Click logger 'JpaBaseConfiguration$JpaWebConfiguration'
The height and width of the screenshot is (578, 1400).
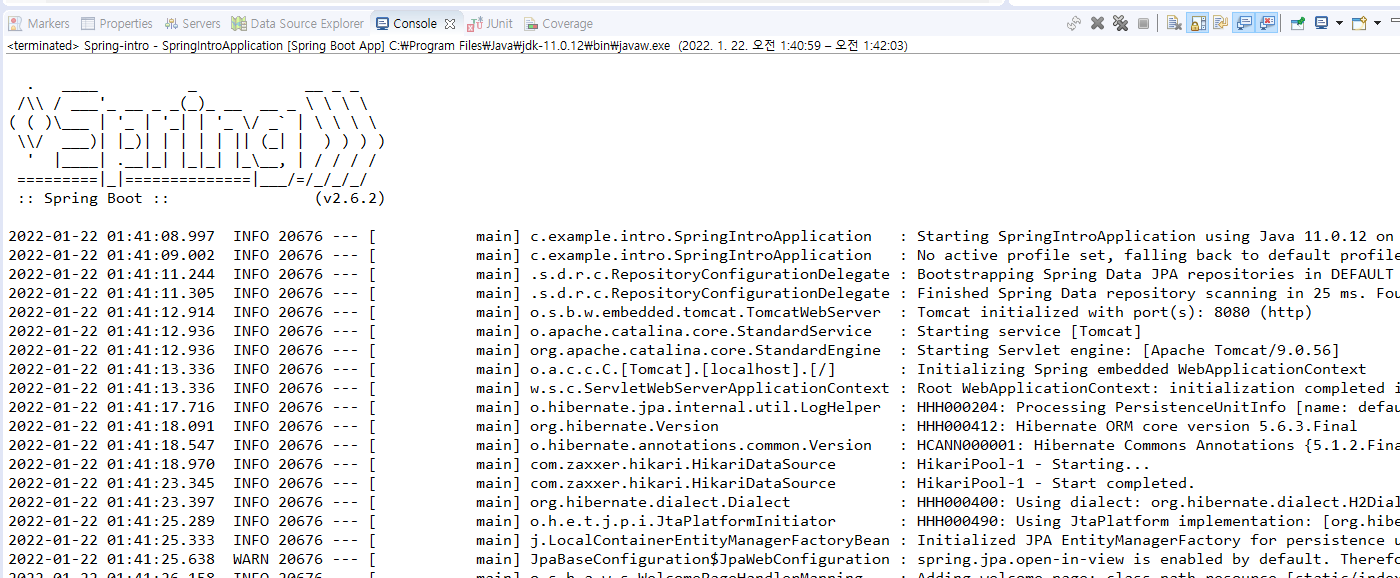tap(710, 559)
